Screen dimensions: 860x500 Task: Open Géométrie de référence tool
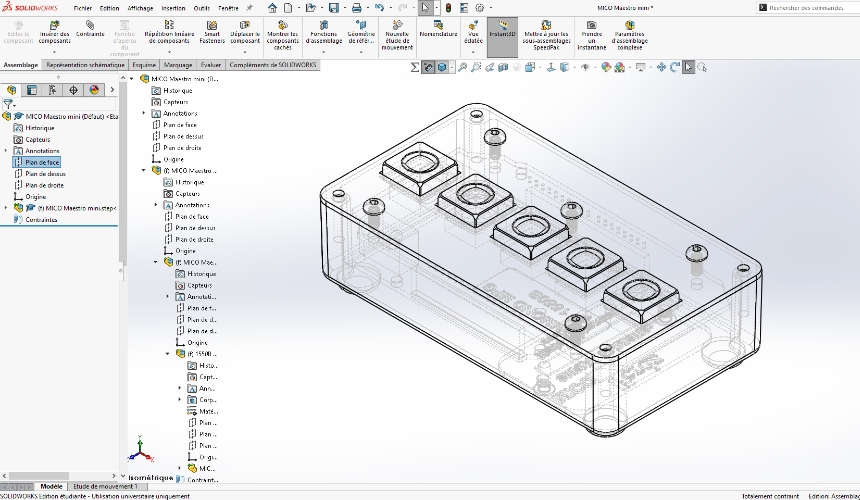click(361, 32)
